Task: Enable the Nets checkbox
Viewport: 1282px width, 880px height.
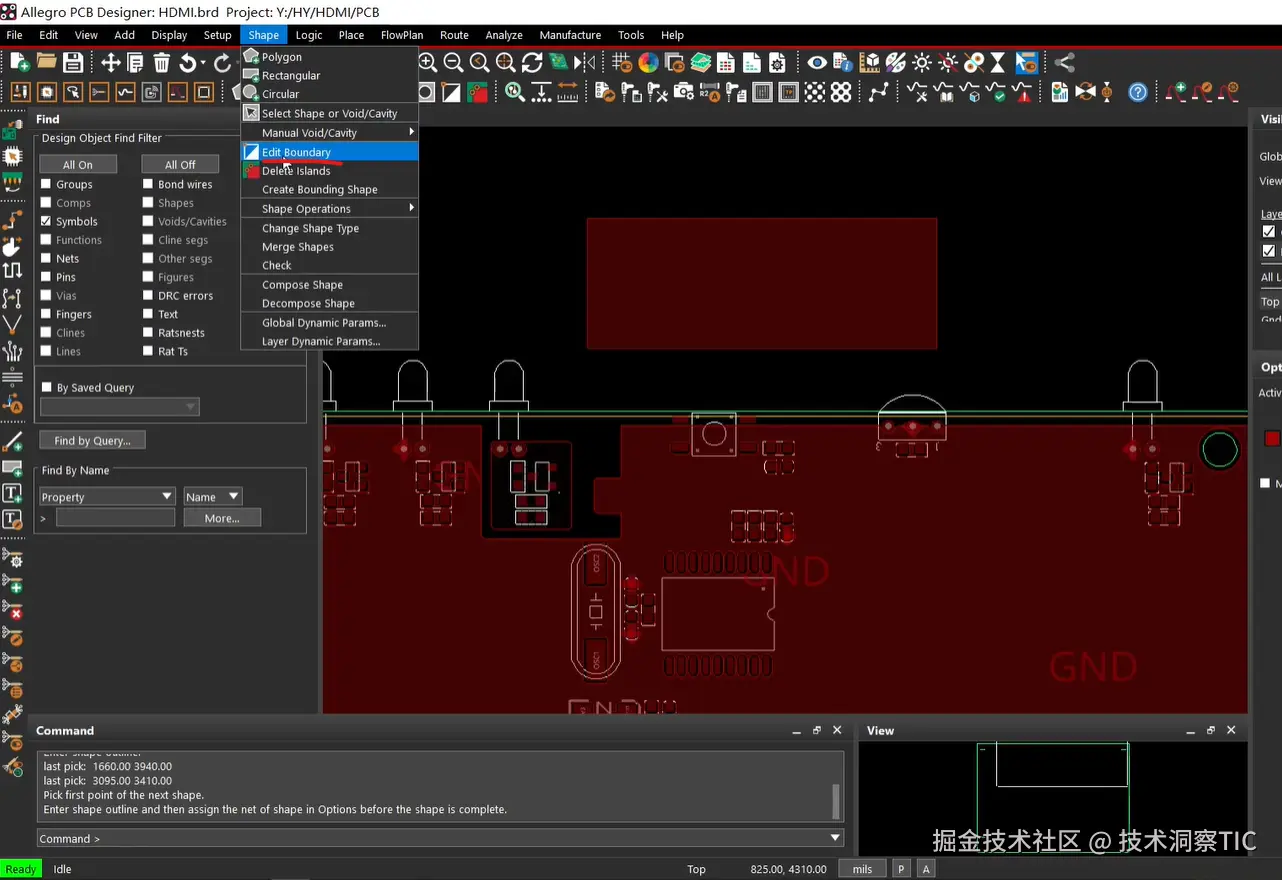Action: pyautogui.click(x=46, y=258)
